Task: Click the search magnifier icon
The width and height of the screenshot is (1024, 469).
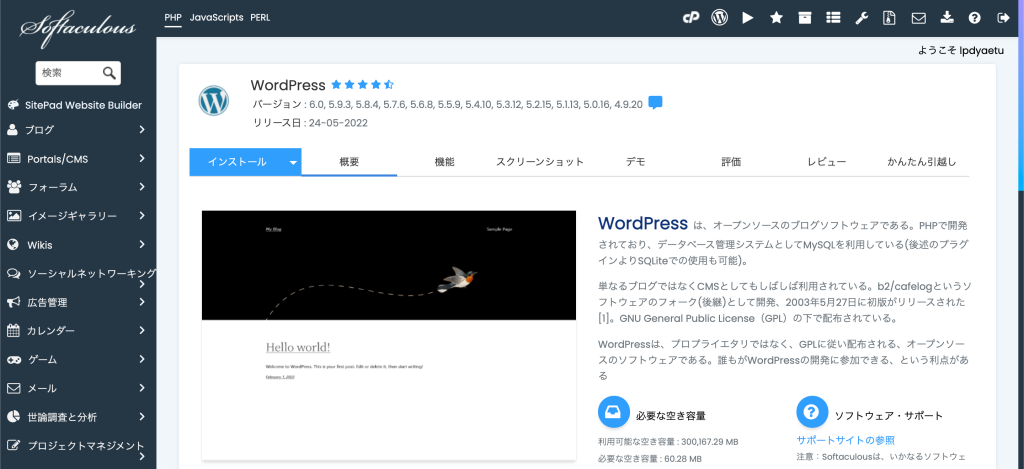Action: click(x=109, y=73)
